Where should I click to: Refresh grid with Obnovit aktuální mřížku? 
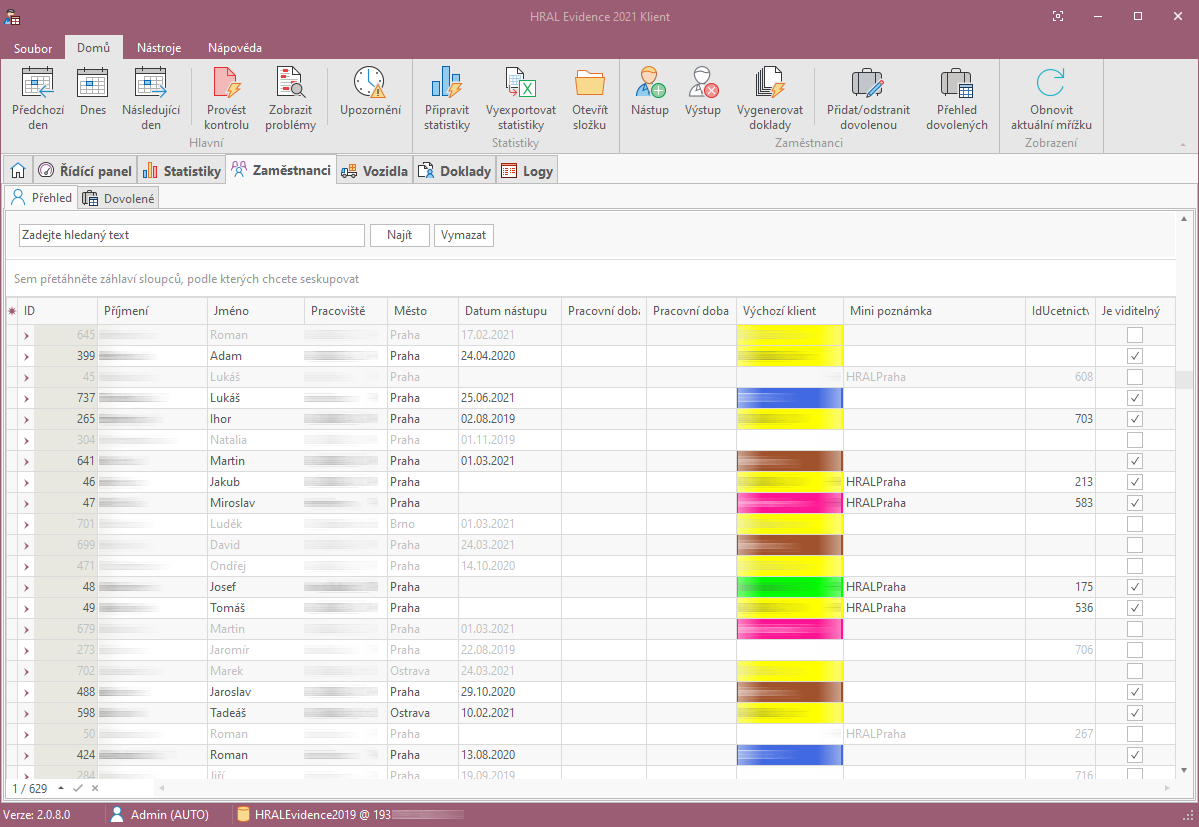click(1051, 99)
